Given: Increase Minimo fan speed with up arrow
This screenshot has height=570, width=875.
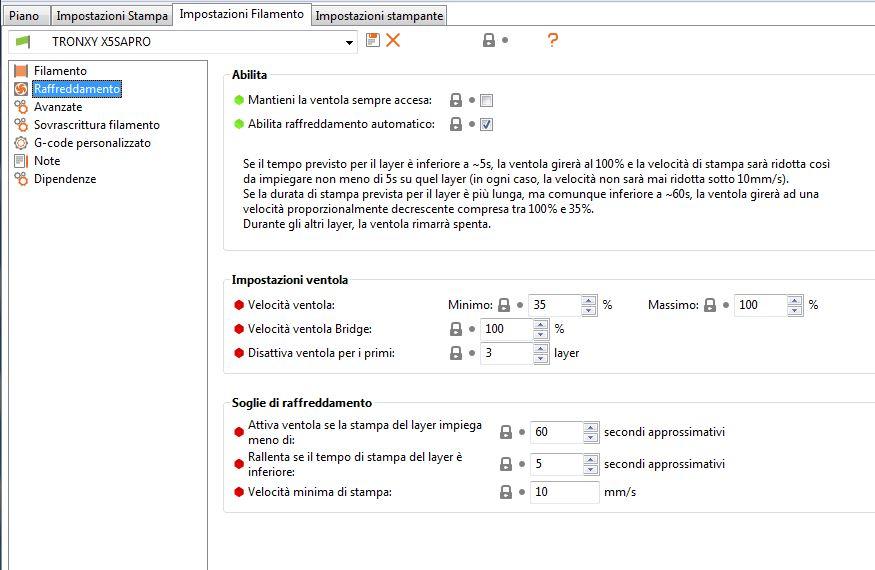Looking at the screenshot, I should pos(589,300).
